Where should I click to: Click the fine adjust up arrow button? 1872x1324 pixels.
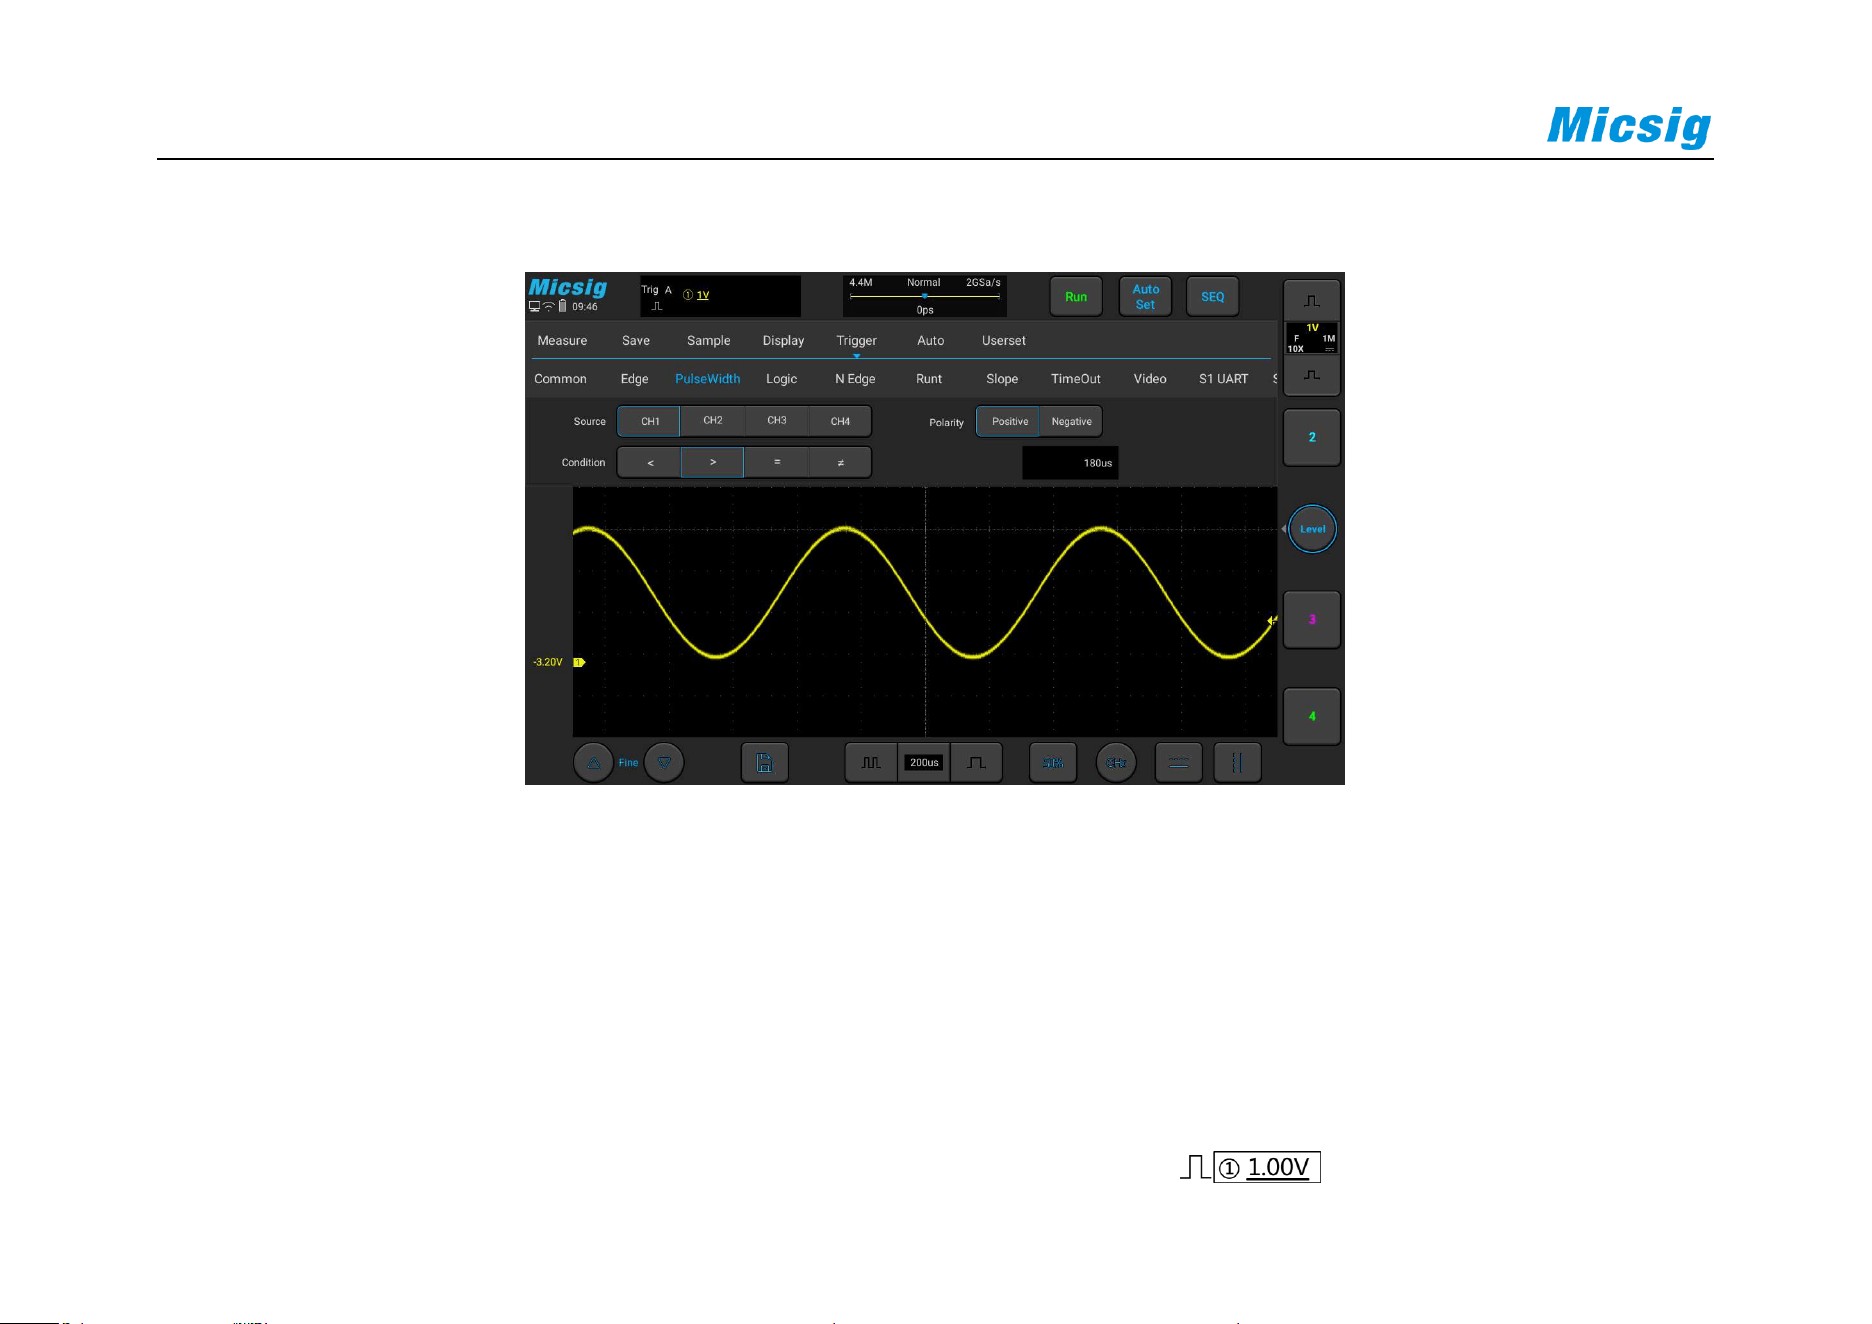(593, 763)
